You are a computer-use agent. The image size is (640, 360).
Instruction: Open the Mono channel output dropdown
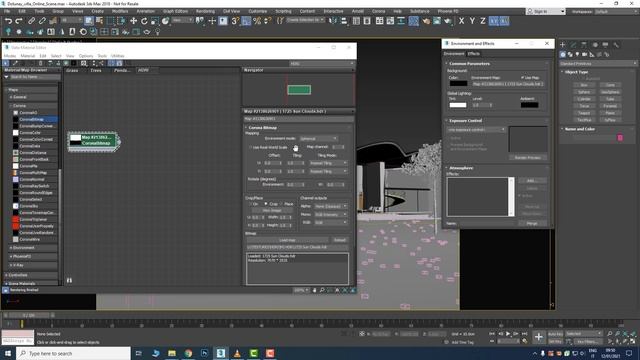click(331, 214)
